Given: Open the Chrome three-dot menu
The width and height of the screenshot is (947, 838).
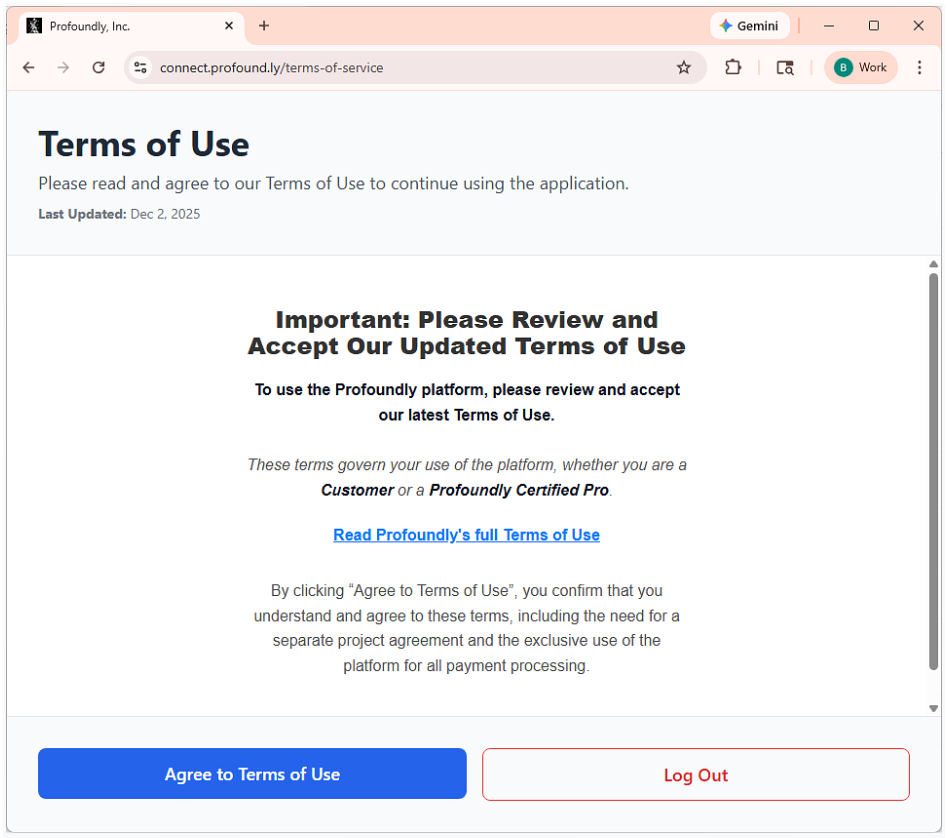Looking at the screenshot, I should 919,67.
